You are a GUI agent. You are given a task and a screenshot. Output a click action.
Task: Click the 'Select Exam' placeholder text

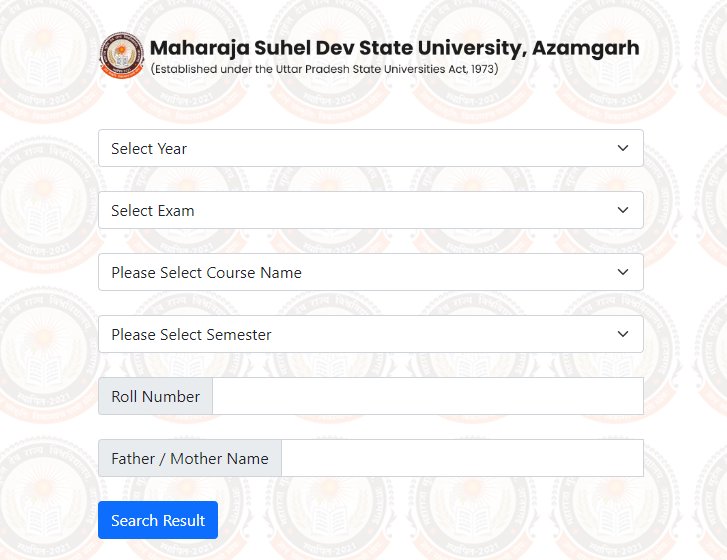[153, 211]
